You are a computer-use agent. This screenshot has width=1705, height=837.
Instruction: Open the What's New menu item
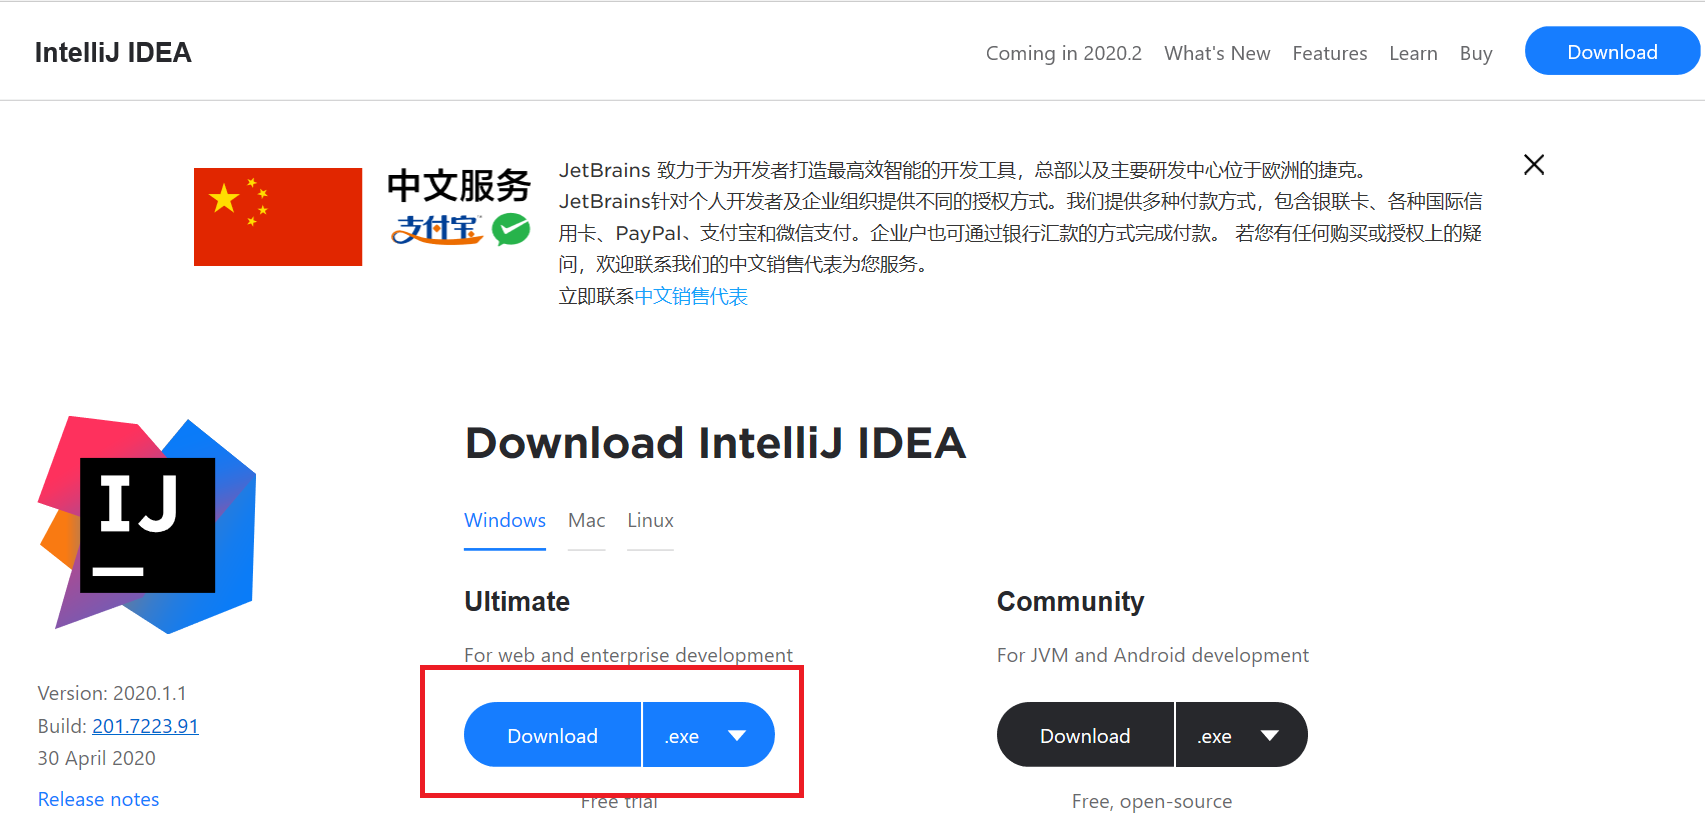1217,53
